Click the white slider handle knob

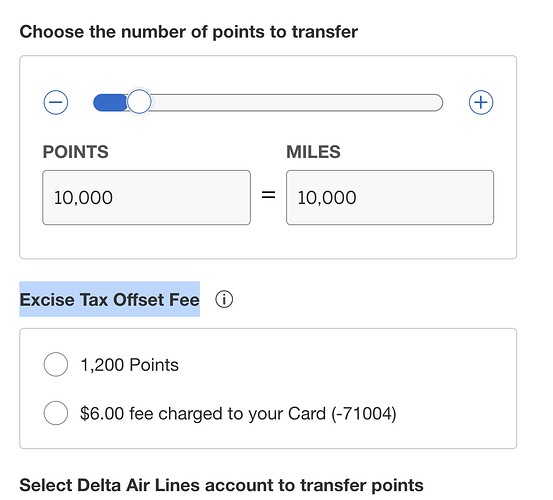tap(139, 102)
